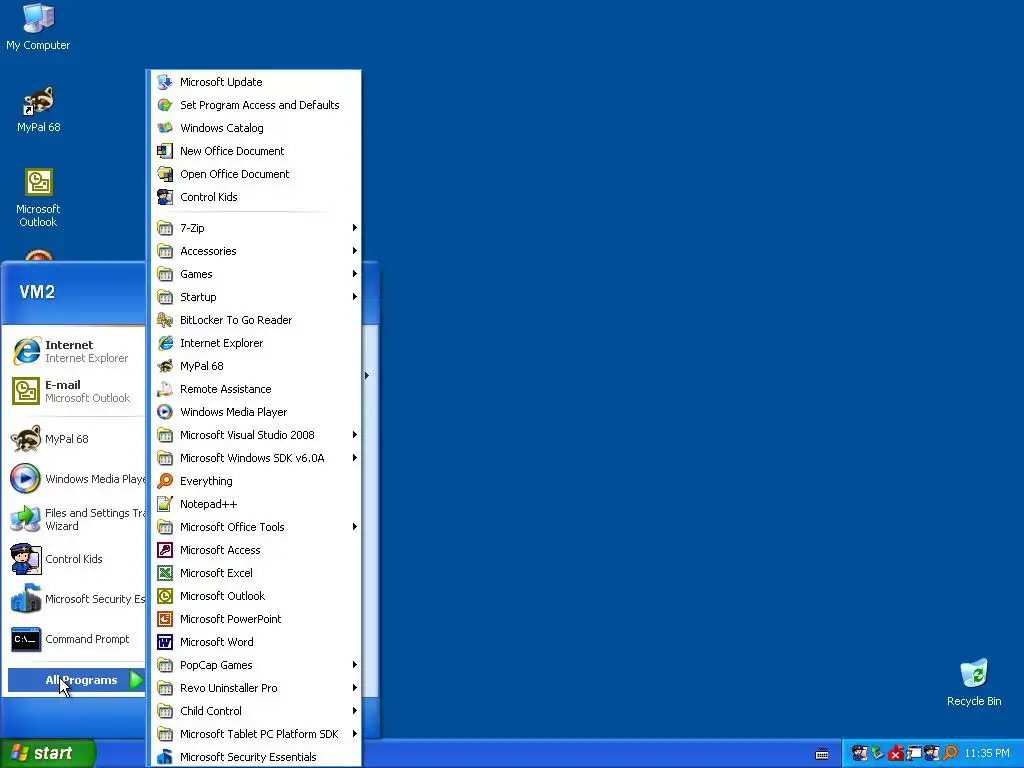Launch Microsoft Outlook from All Programs list
This screenshot has height=768, width=1024.
click(255, 596)
